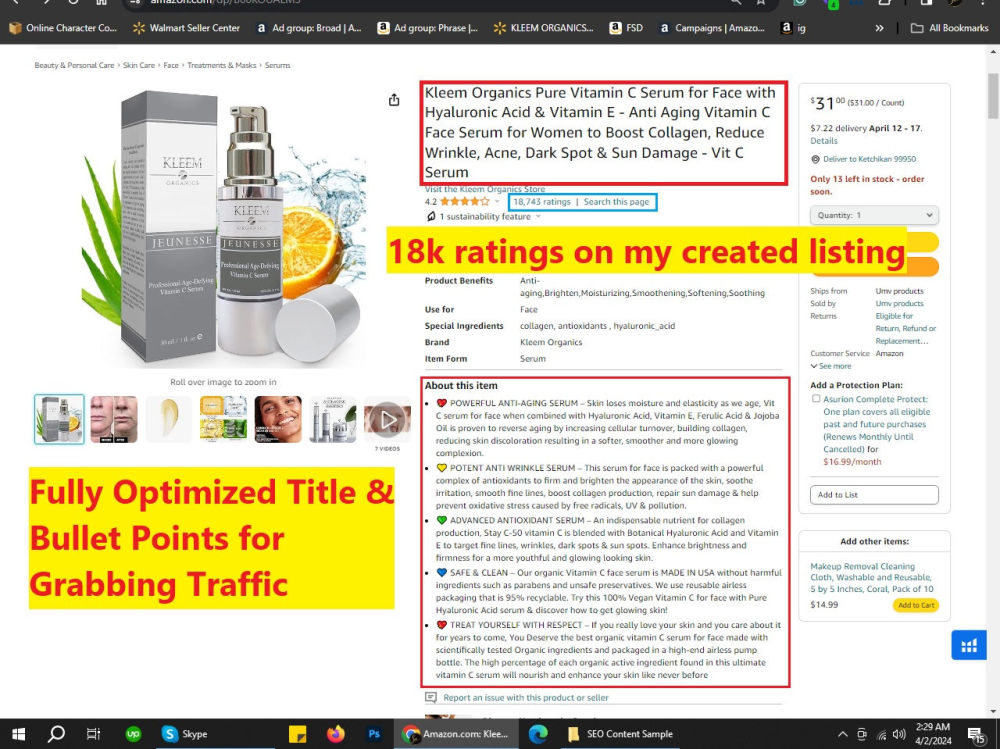The height and width of the screenshot is (749, 1000).
Task: Click the Add to List button
Action: click(874, 494)
